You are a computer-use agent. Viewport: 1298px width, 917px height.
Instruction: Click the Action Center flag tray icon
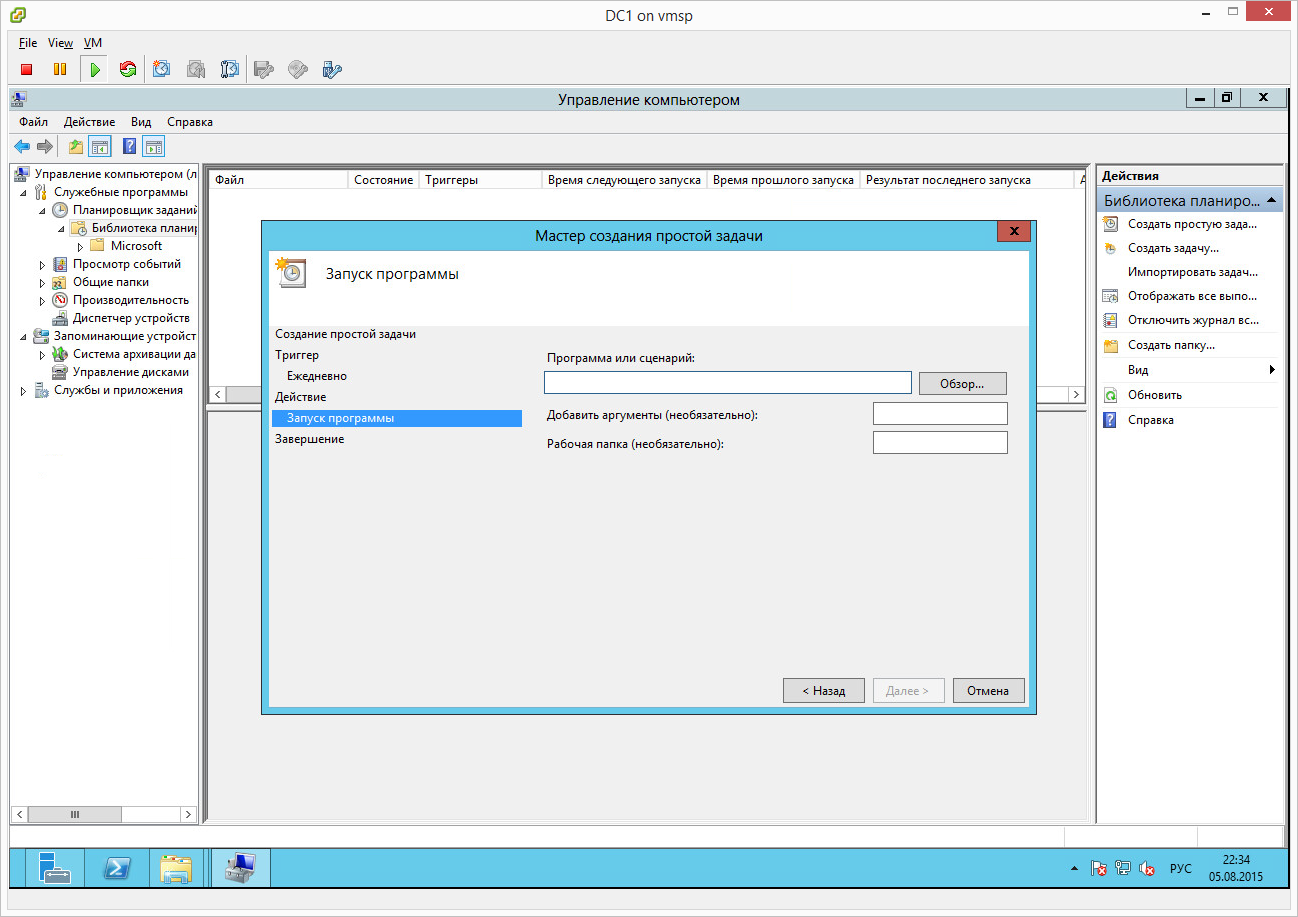(x=1098, y=868)
